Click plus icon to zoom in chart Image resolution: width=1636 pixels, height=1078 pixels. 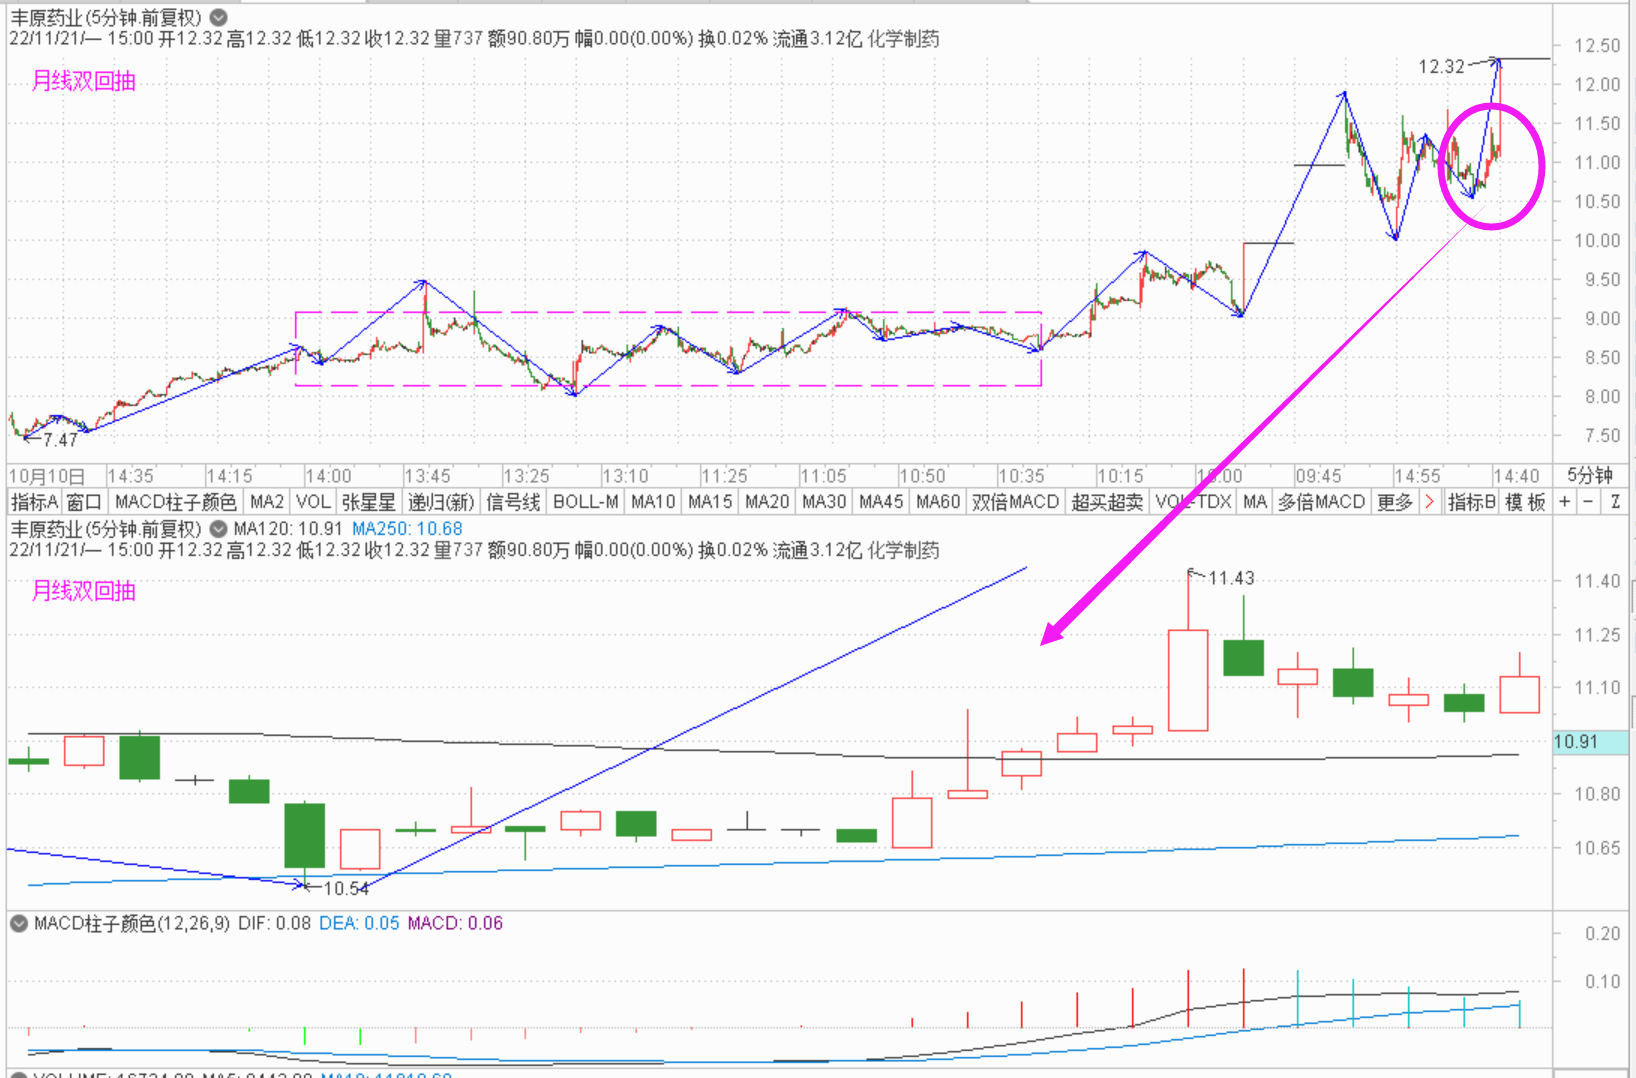coord(1565,502)
